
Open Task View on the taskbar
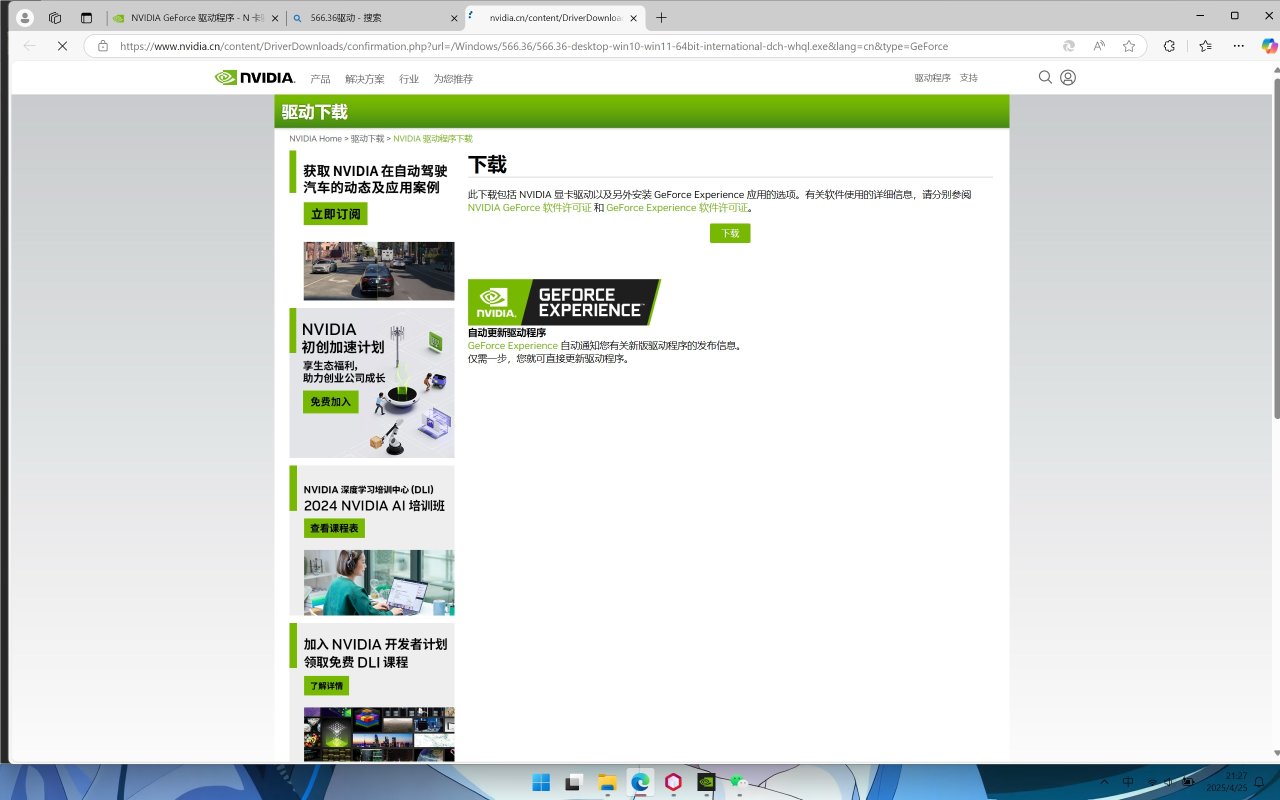pos(574,782)
